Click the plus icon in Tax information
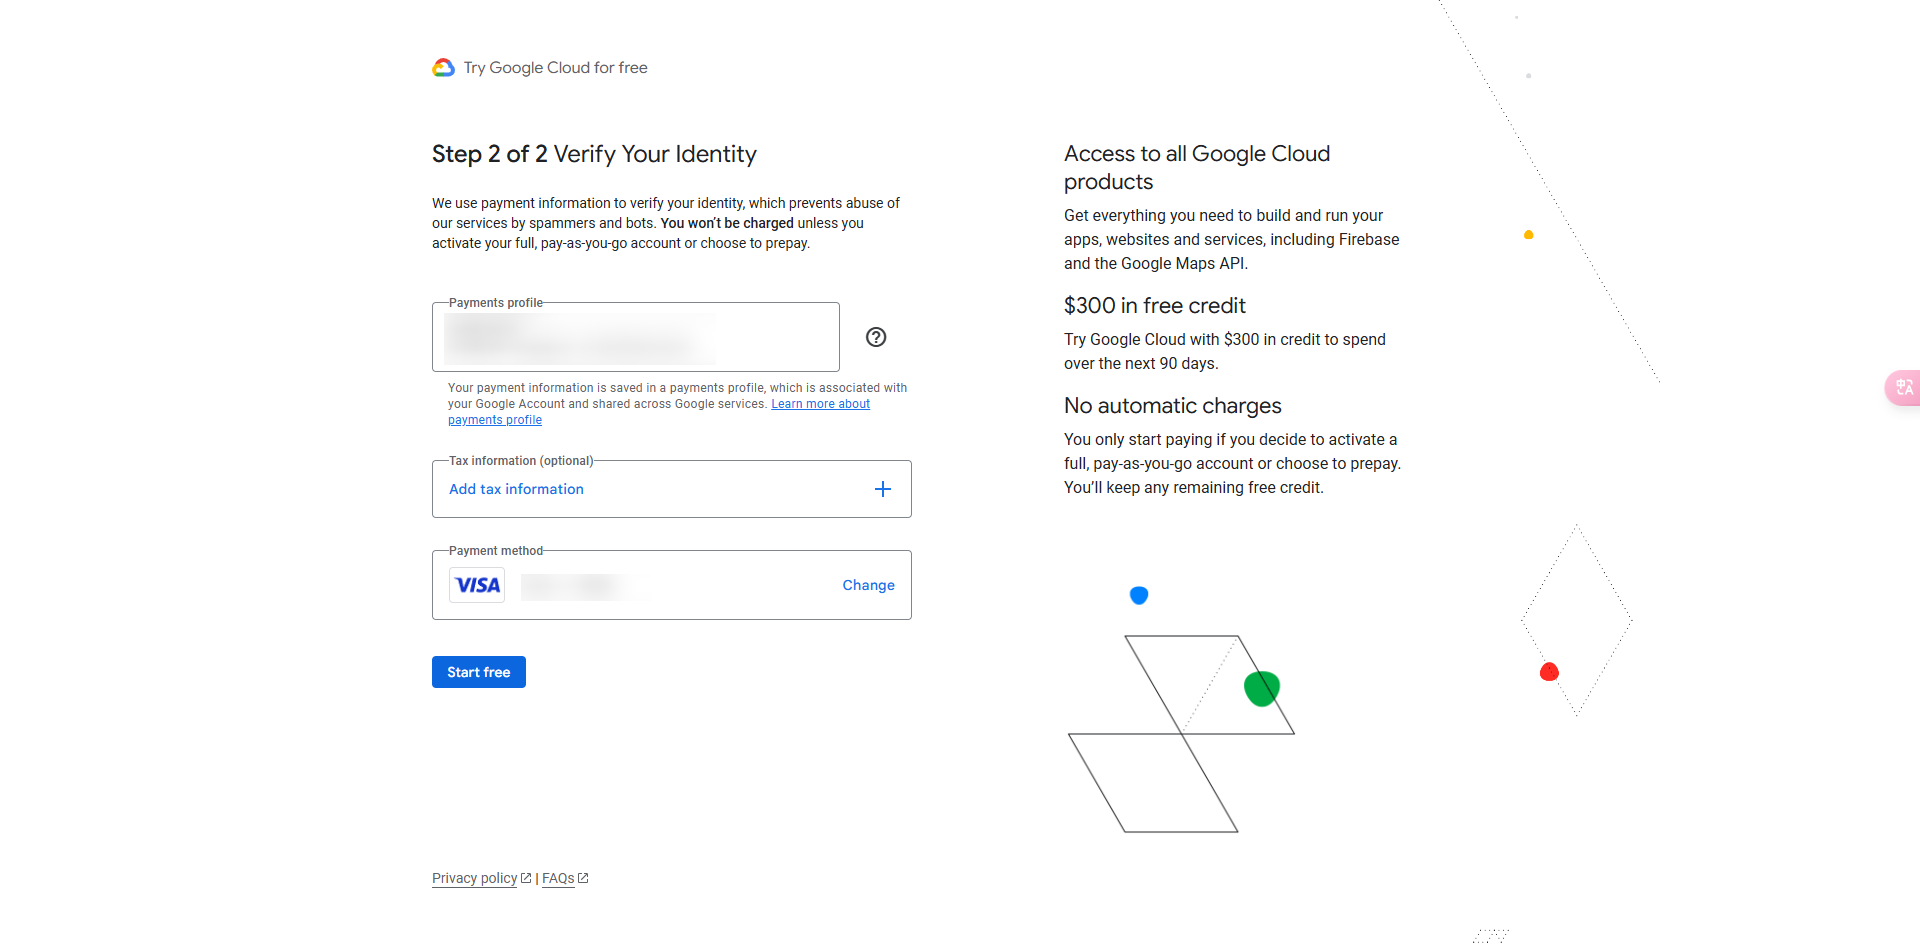 point(883,489)
